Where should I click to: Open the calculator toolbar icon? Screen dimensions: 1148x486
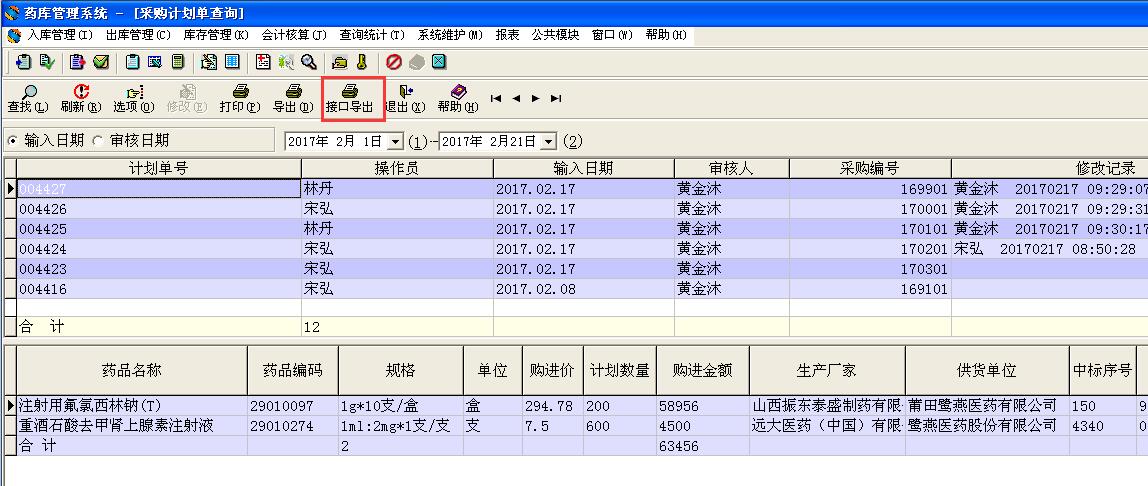point(178,62)
